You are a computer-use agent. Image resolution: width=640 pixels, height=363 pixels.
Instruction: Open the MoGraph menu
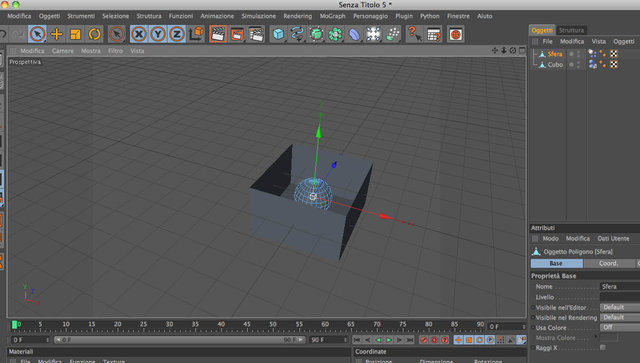point(332,16)
